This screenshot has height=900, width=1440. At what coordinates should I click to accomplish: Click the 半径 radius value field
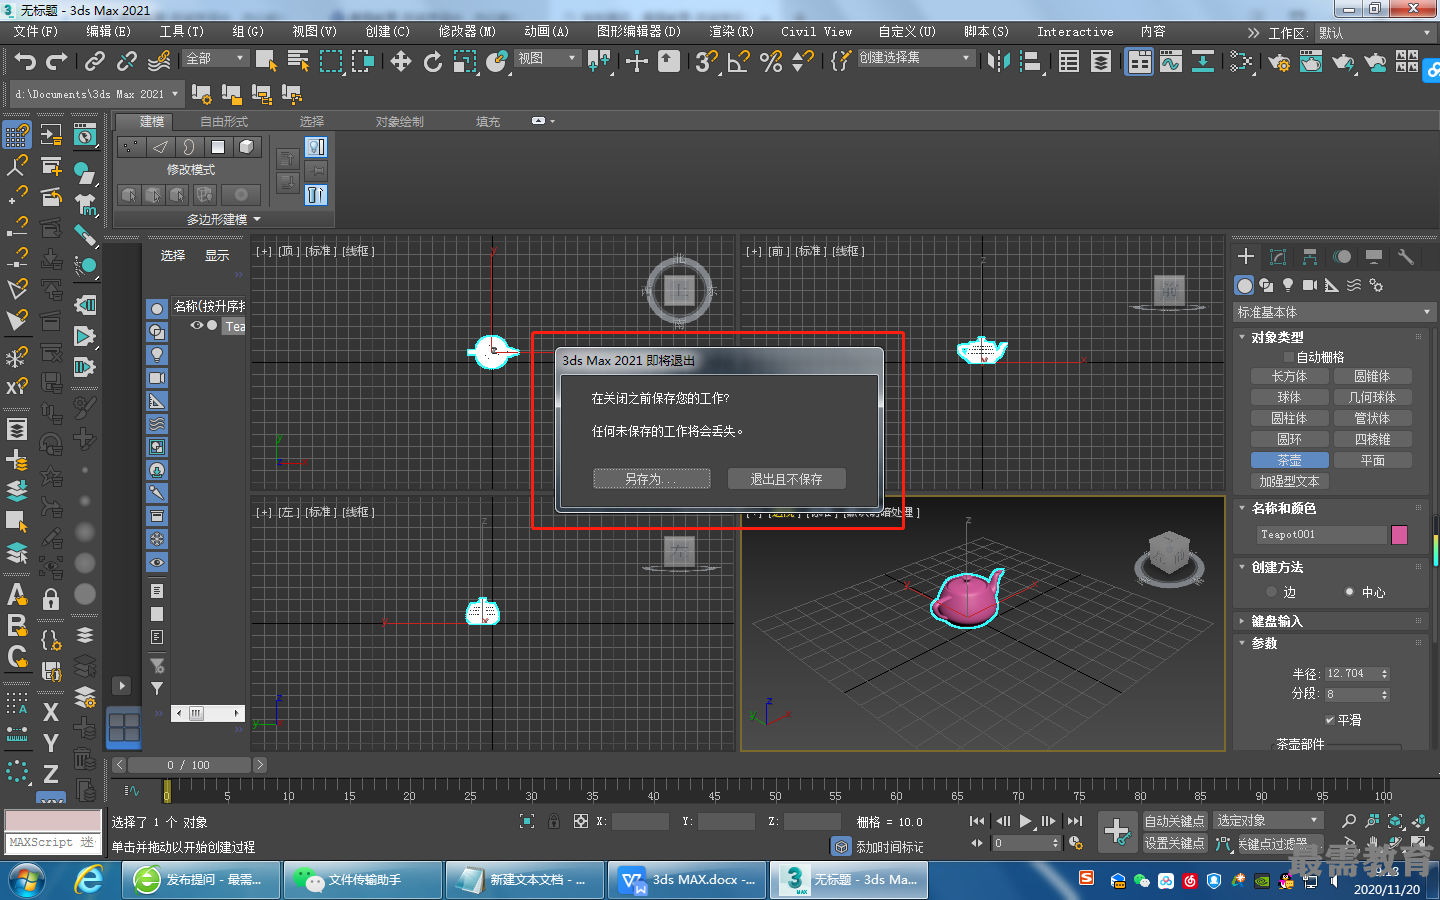coord(1351,673)
